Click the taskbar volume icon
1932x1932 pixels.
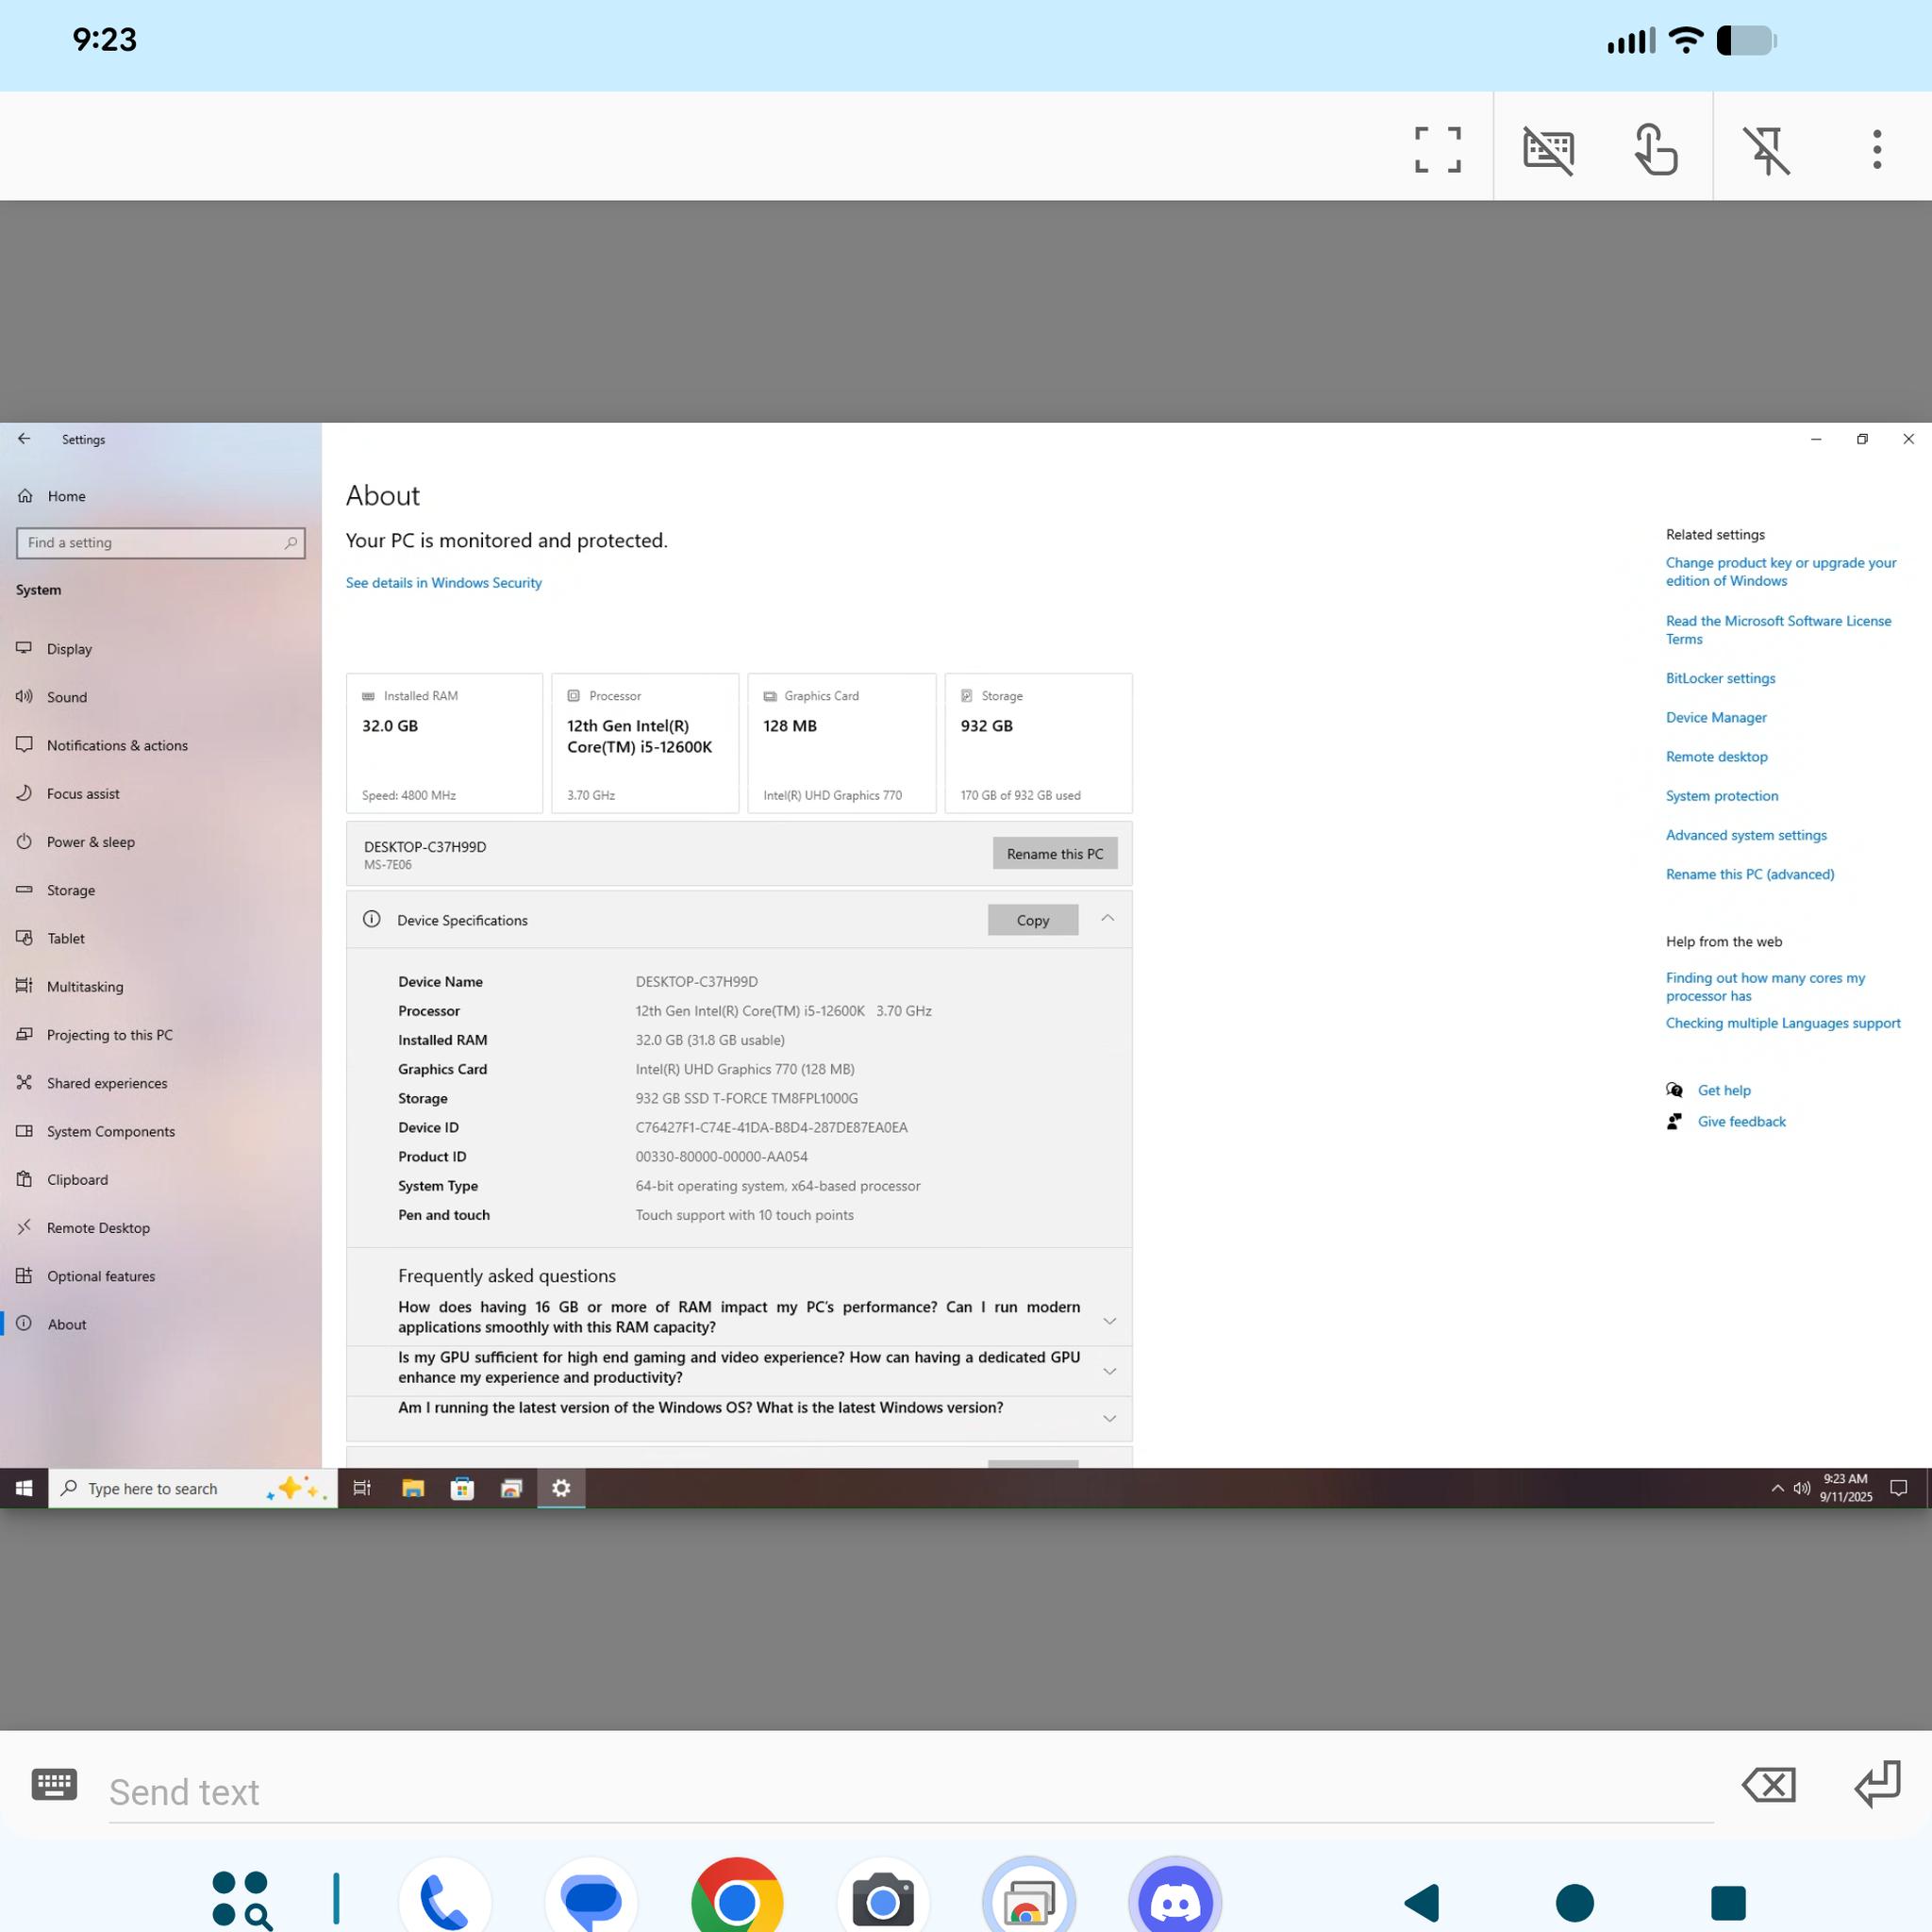tap(1801, 1488)
